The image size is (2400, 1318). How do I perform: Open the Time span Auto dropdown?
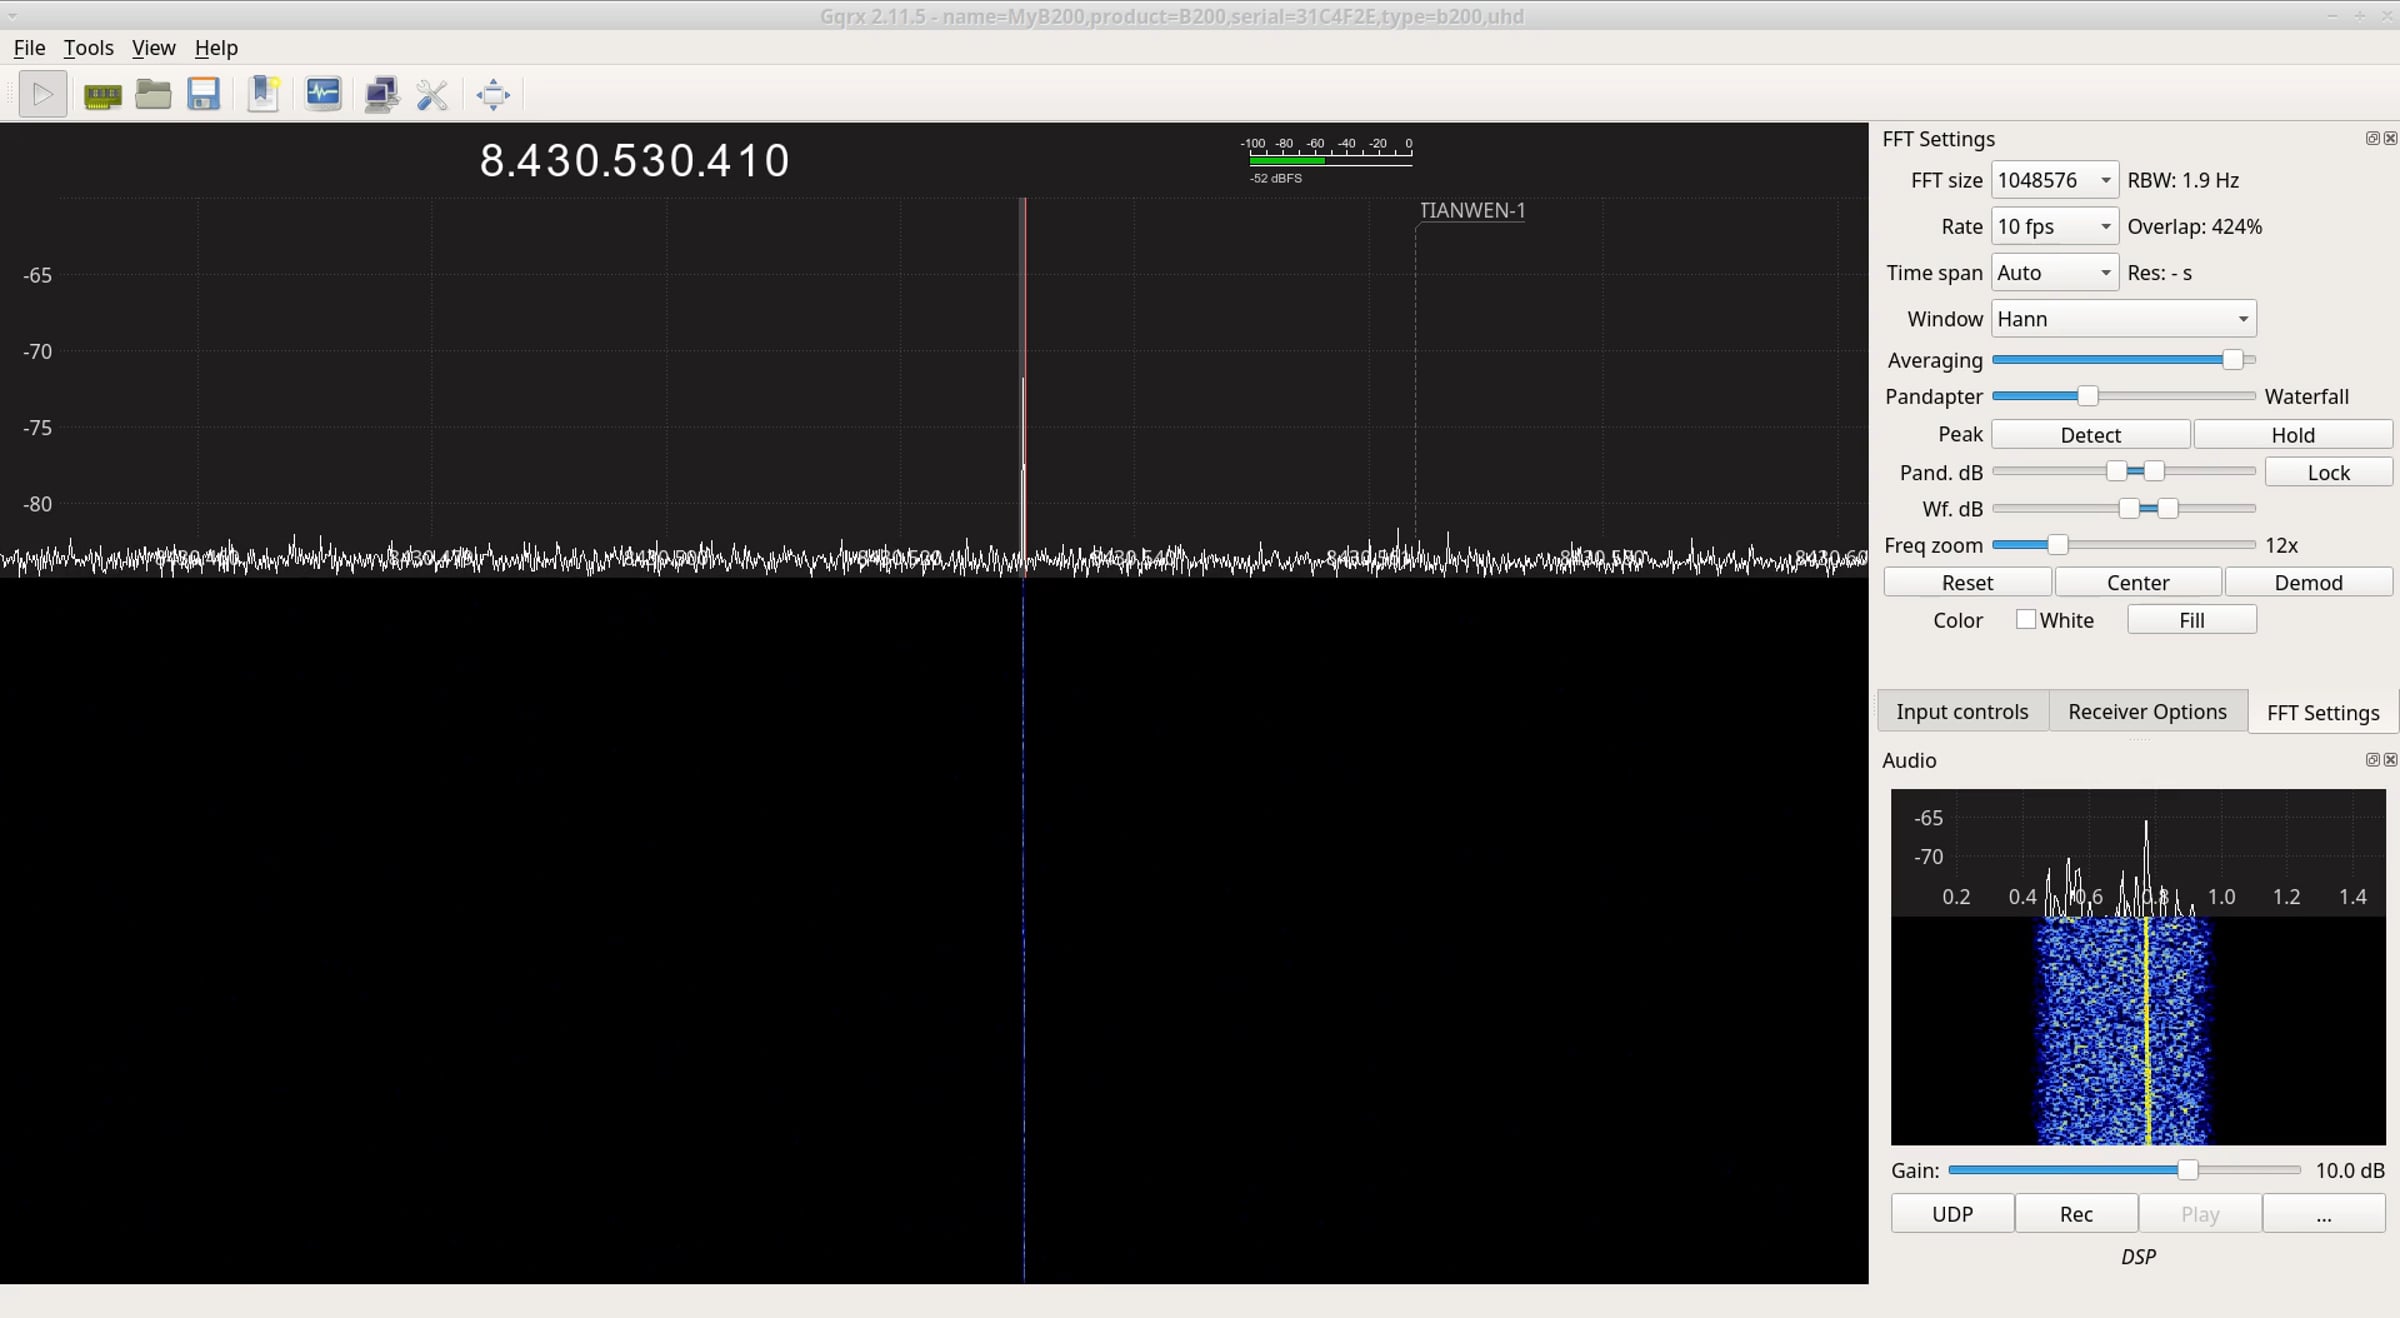2054,272
